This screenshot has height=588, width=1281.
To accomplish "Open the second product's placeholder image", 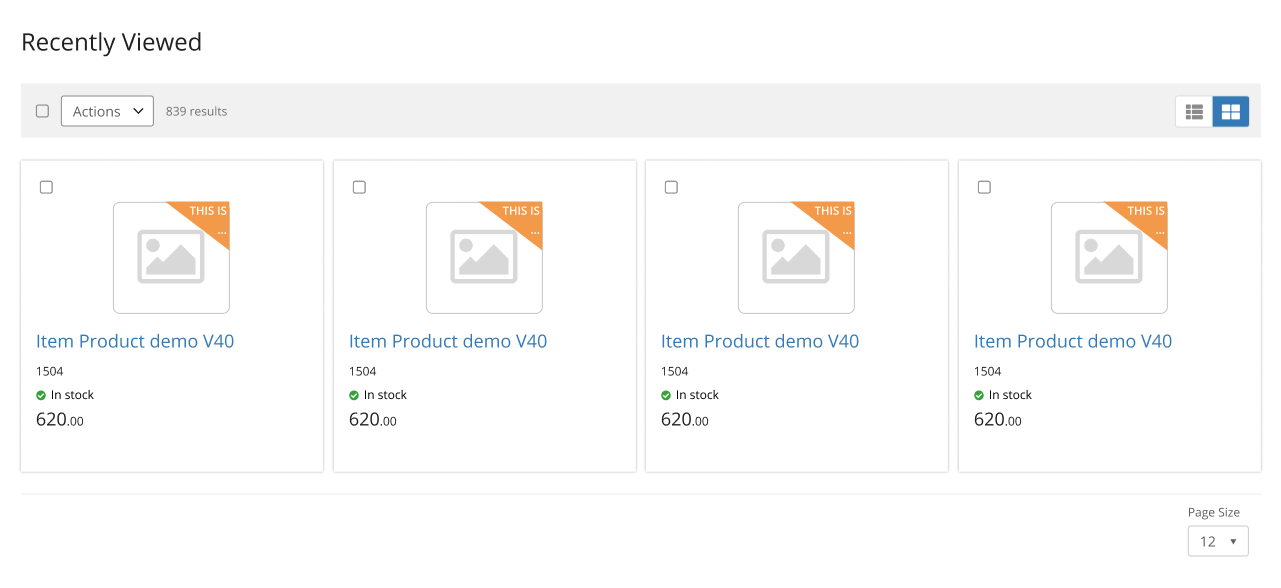I will [x=484, y=258].
